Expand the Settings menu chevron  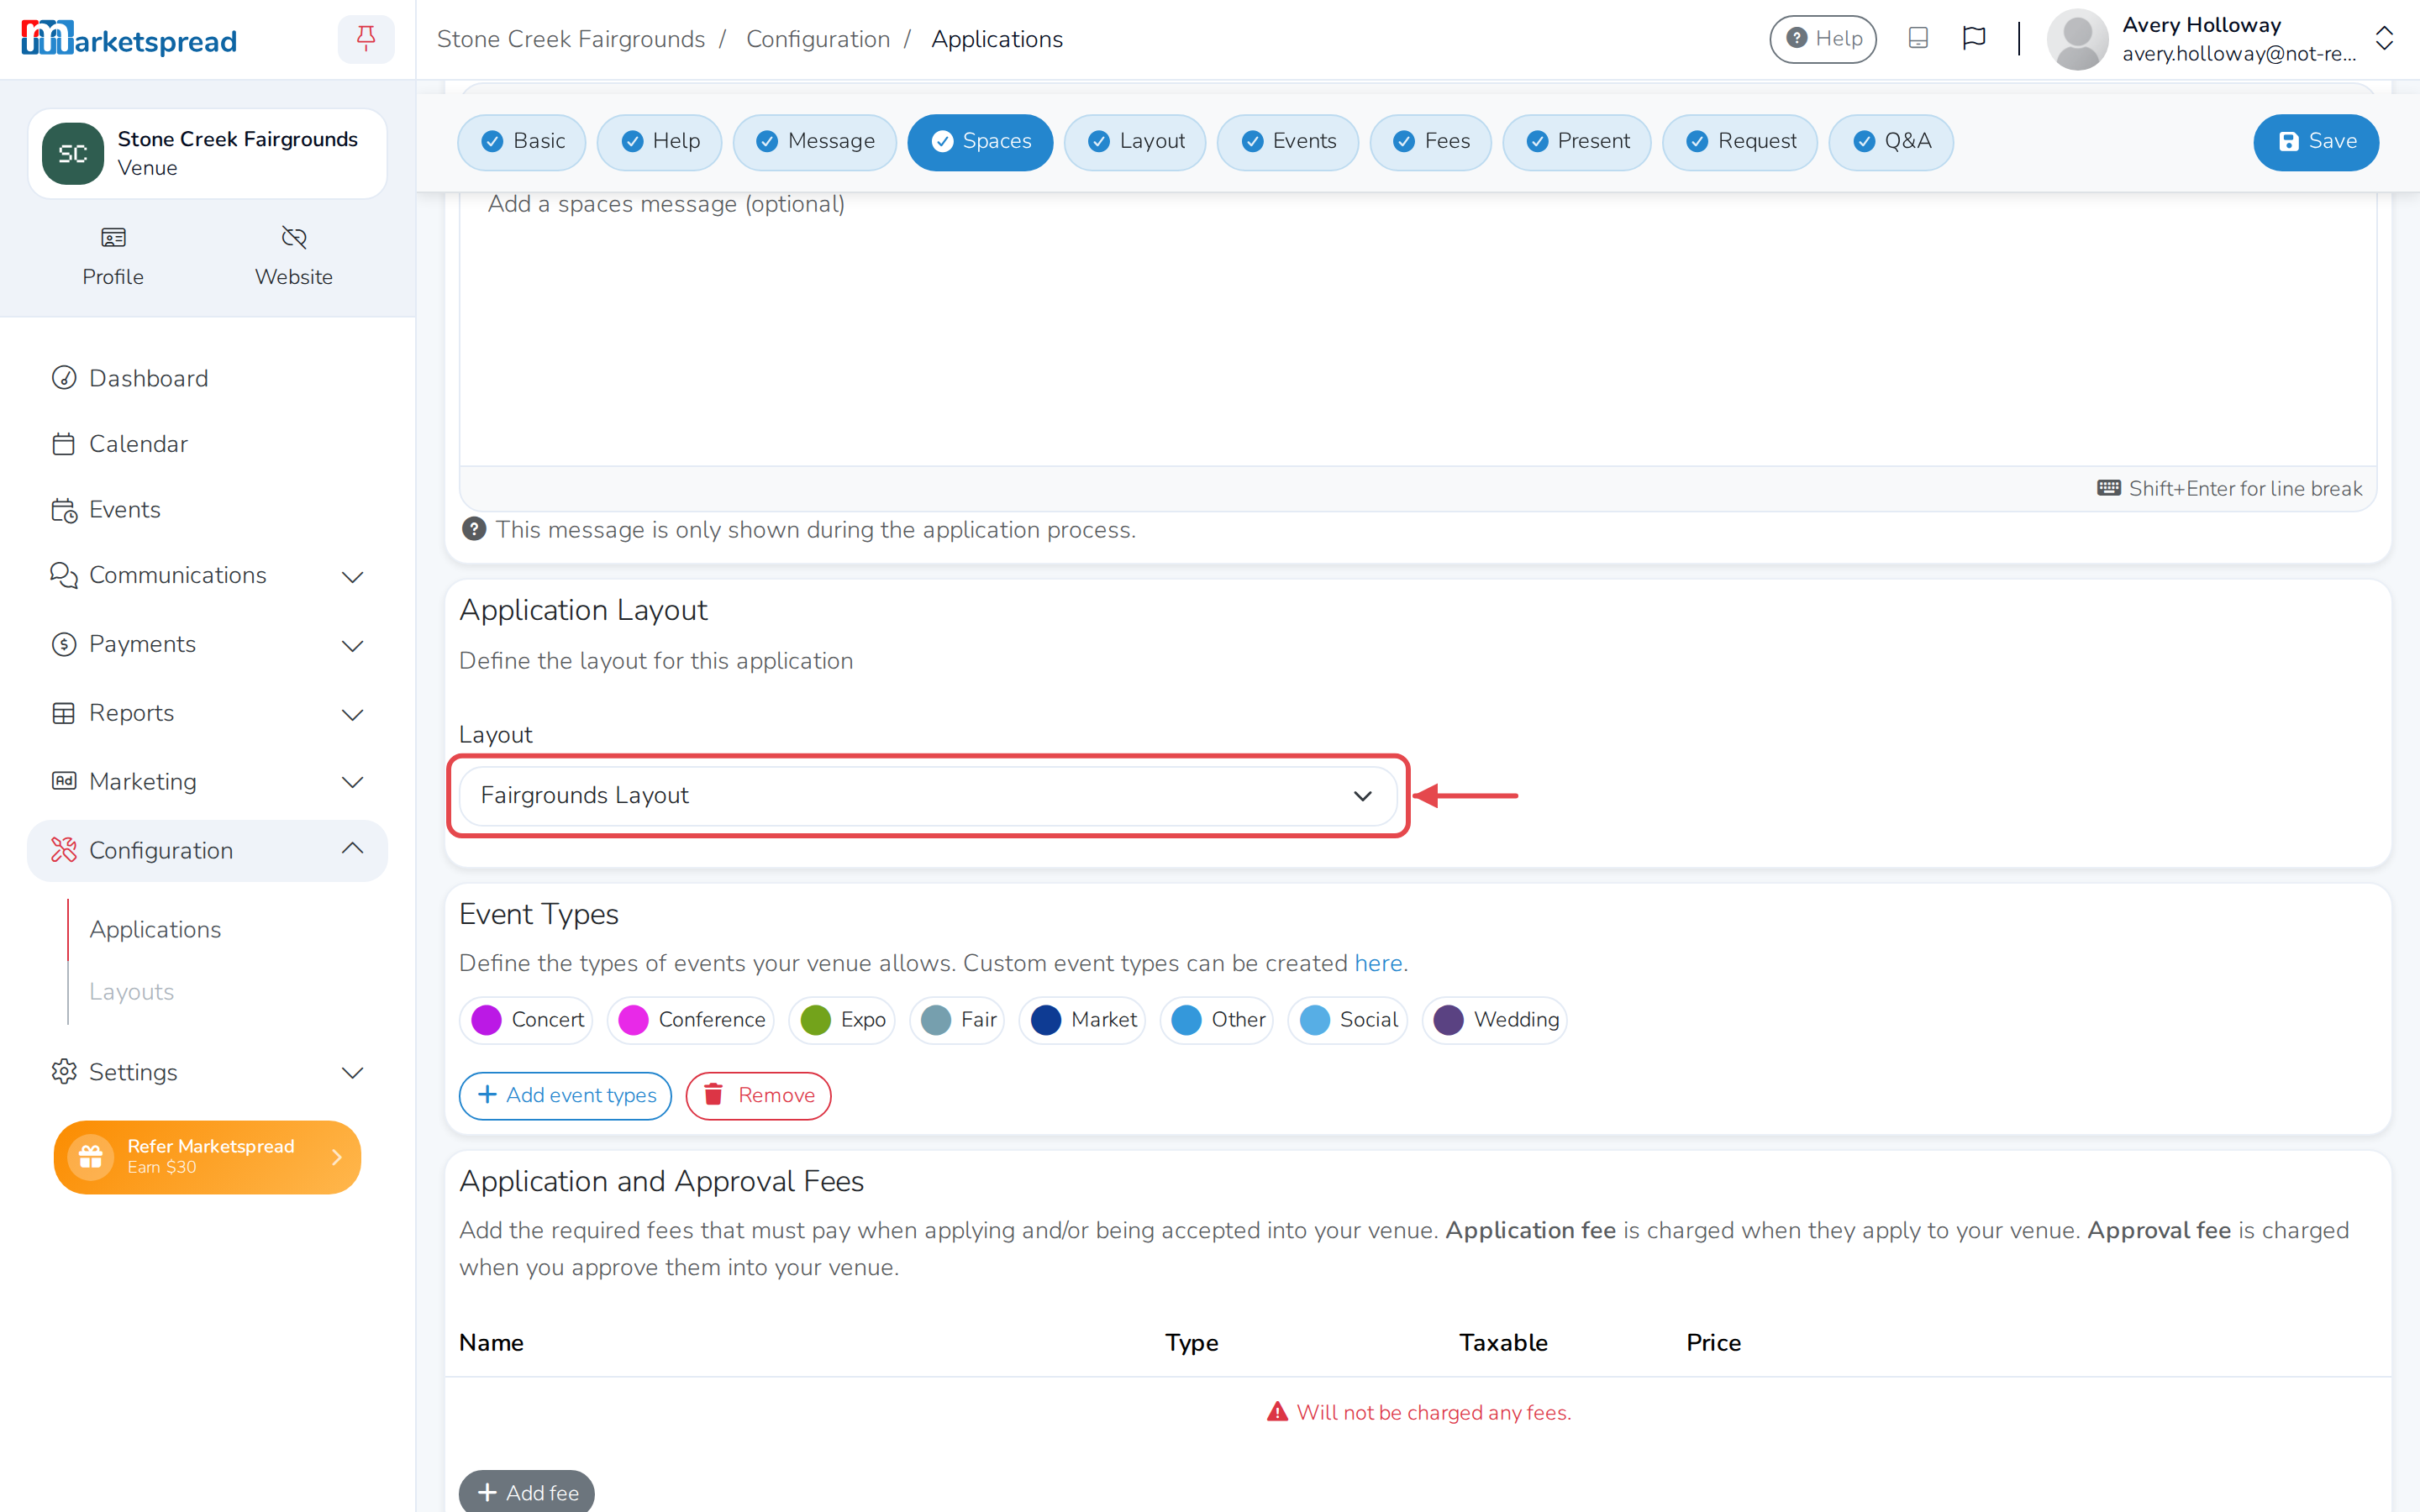pyautogui.click(x=352, y=1074)
